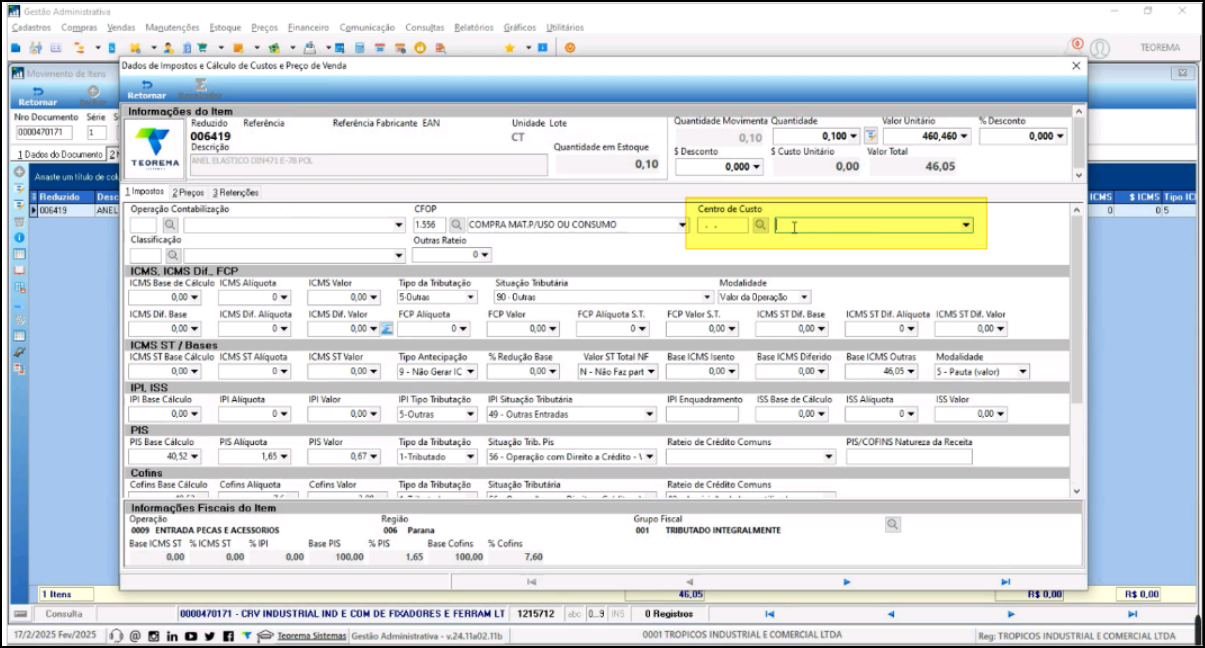Viewport: 1205px width, 648px height.
Task: Click the CFOP code field showing 1.556
Action: [x=429, y=226]
